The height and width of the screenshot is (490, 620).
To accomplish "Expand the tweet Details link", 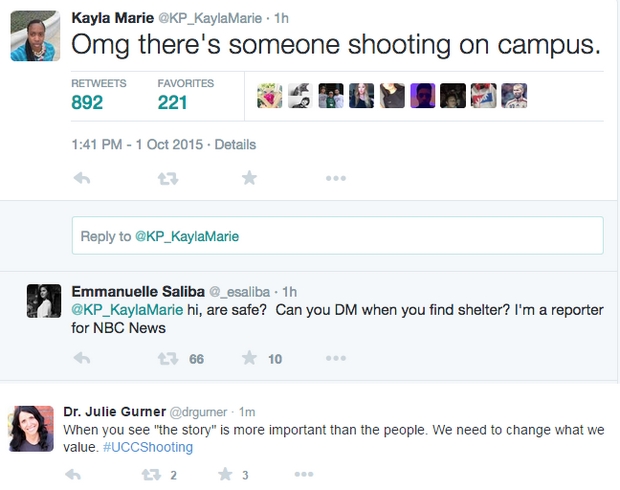I will coord(235,144).
